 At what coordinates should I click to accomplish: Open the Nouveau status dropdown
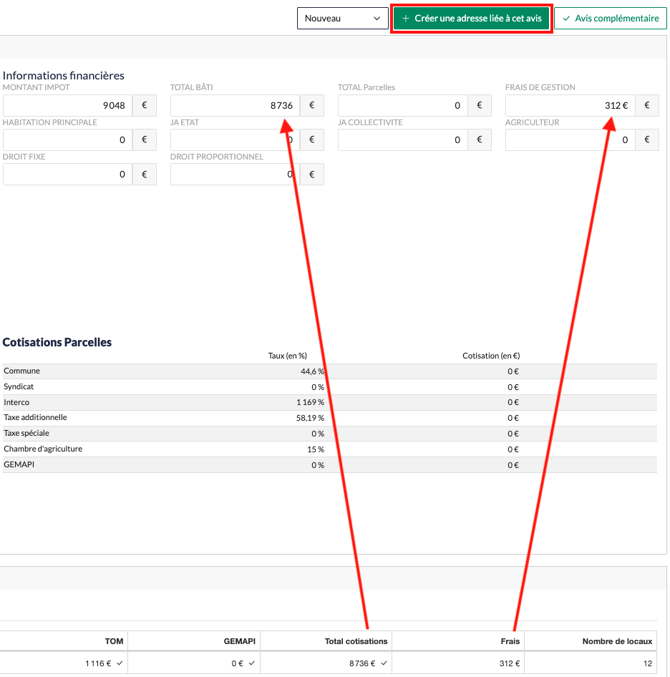coord(342,18)
